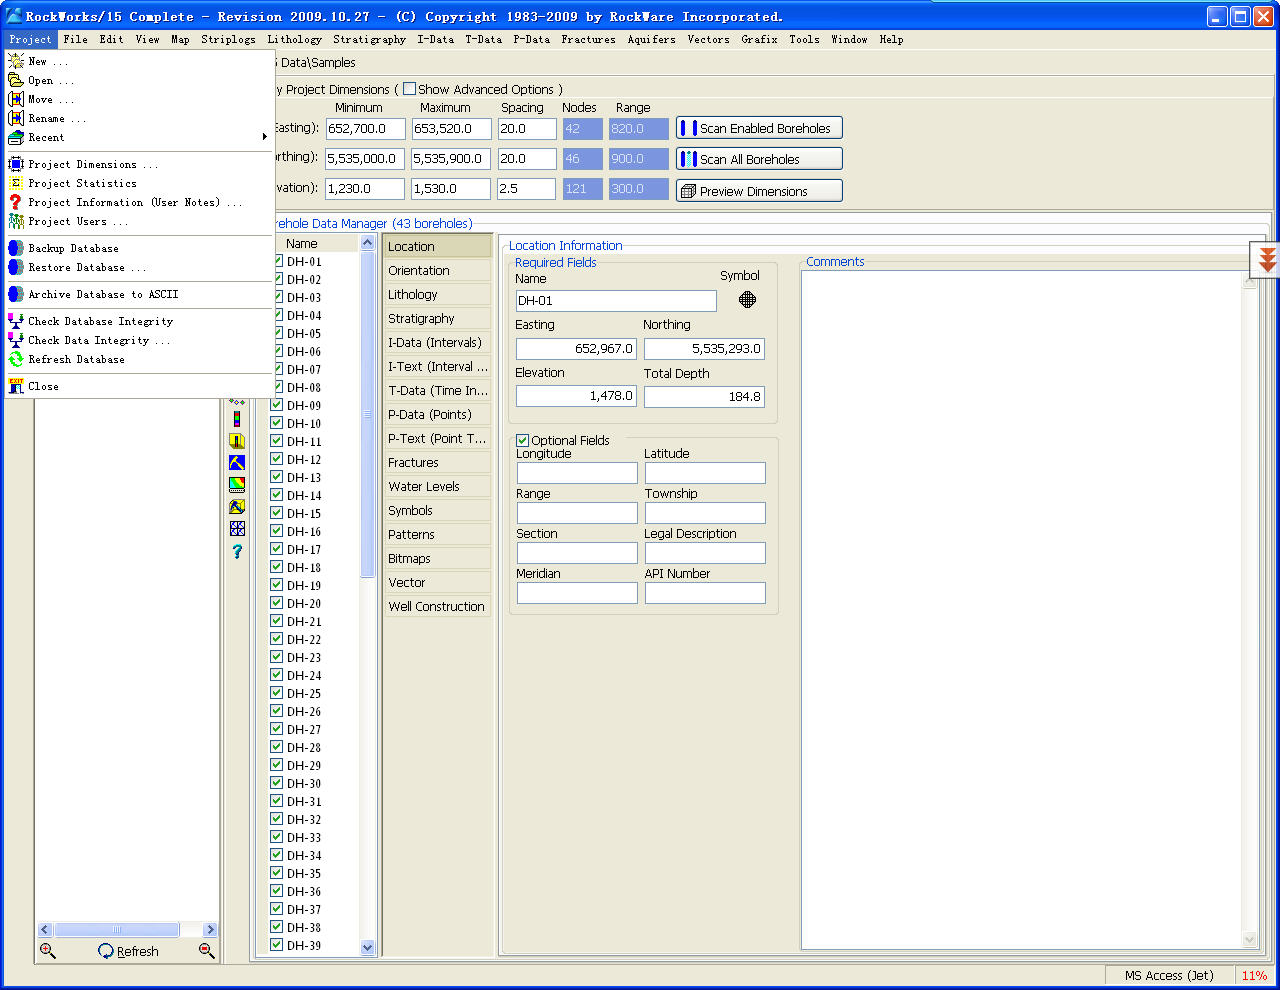
Task: Expand the Recent submenu arrow
Action: (265, 137)
